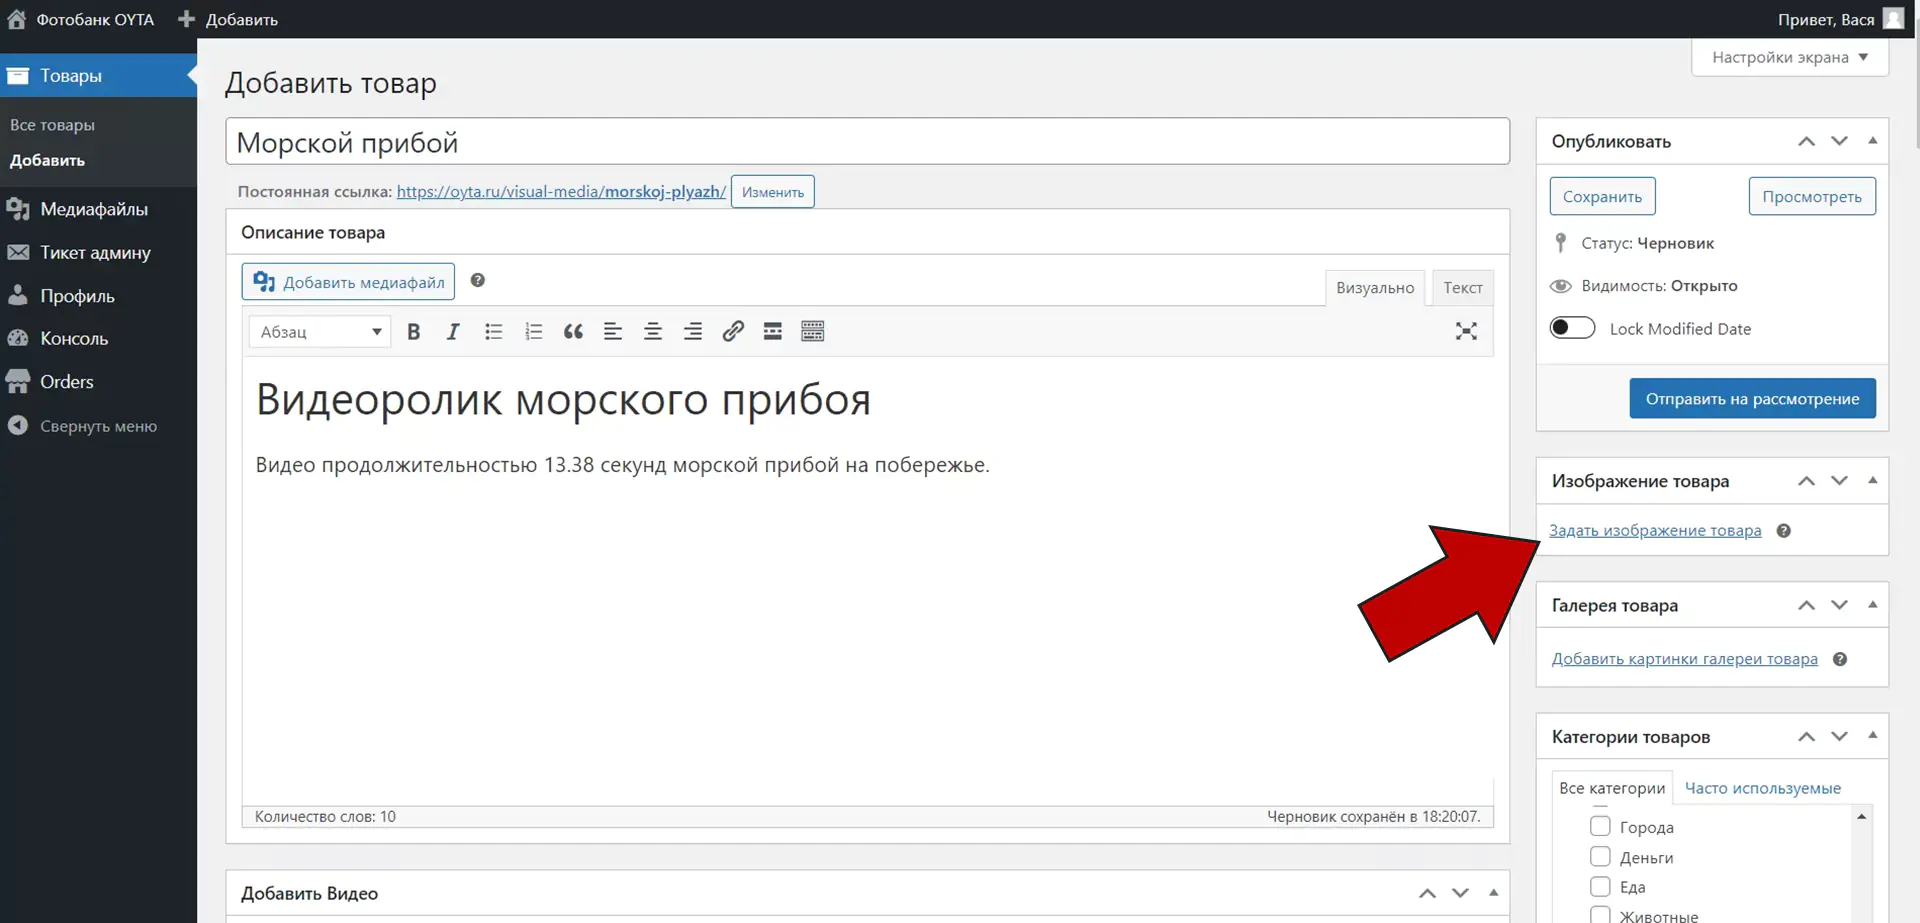1920x923 pixels.
Task: Click the Видеоролик морского прибоя heading in editor
Action: pos(563,400)
